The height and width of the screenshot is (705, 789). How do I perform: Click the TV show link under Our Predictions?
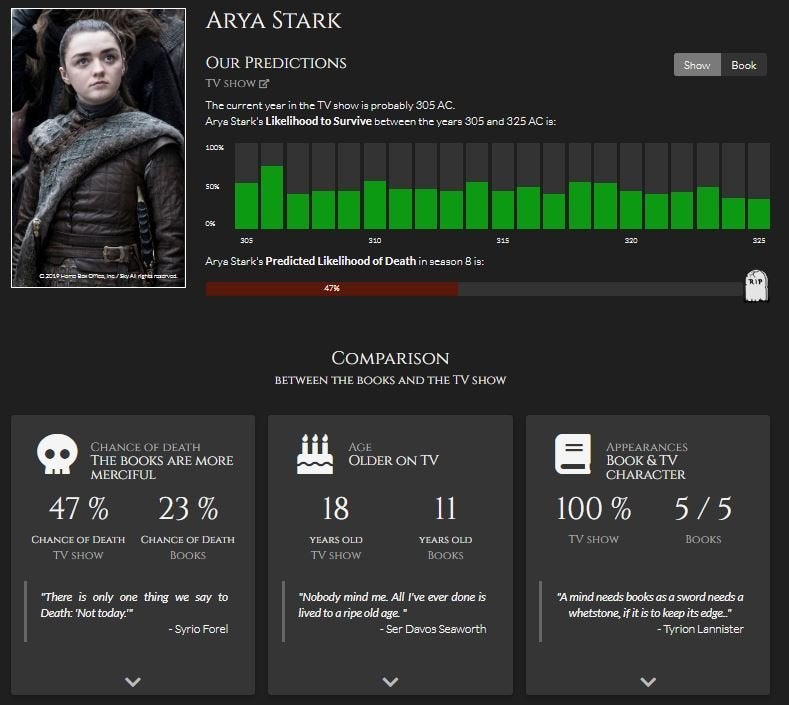230,84
